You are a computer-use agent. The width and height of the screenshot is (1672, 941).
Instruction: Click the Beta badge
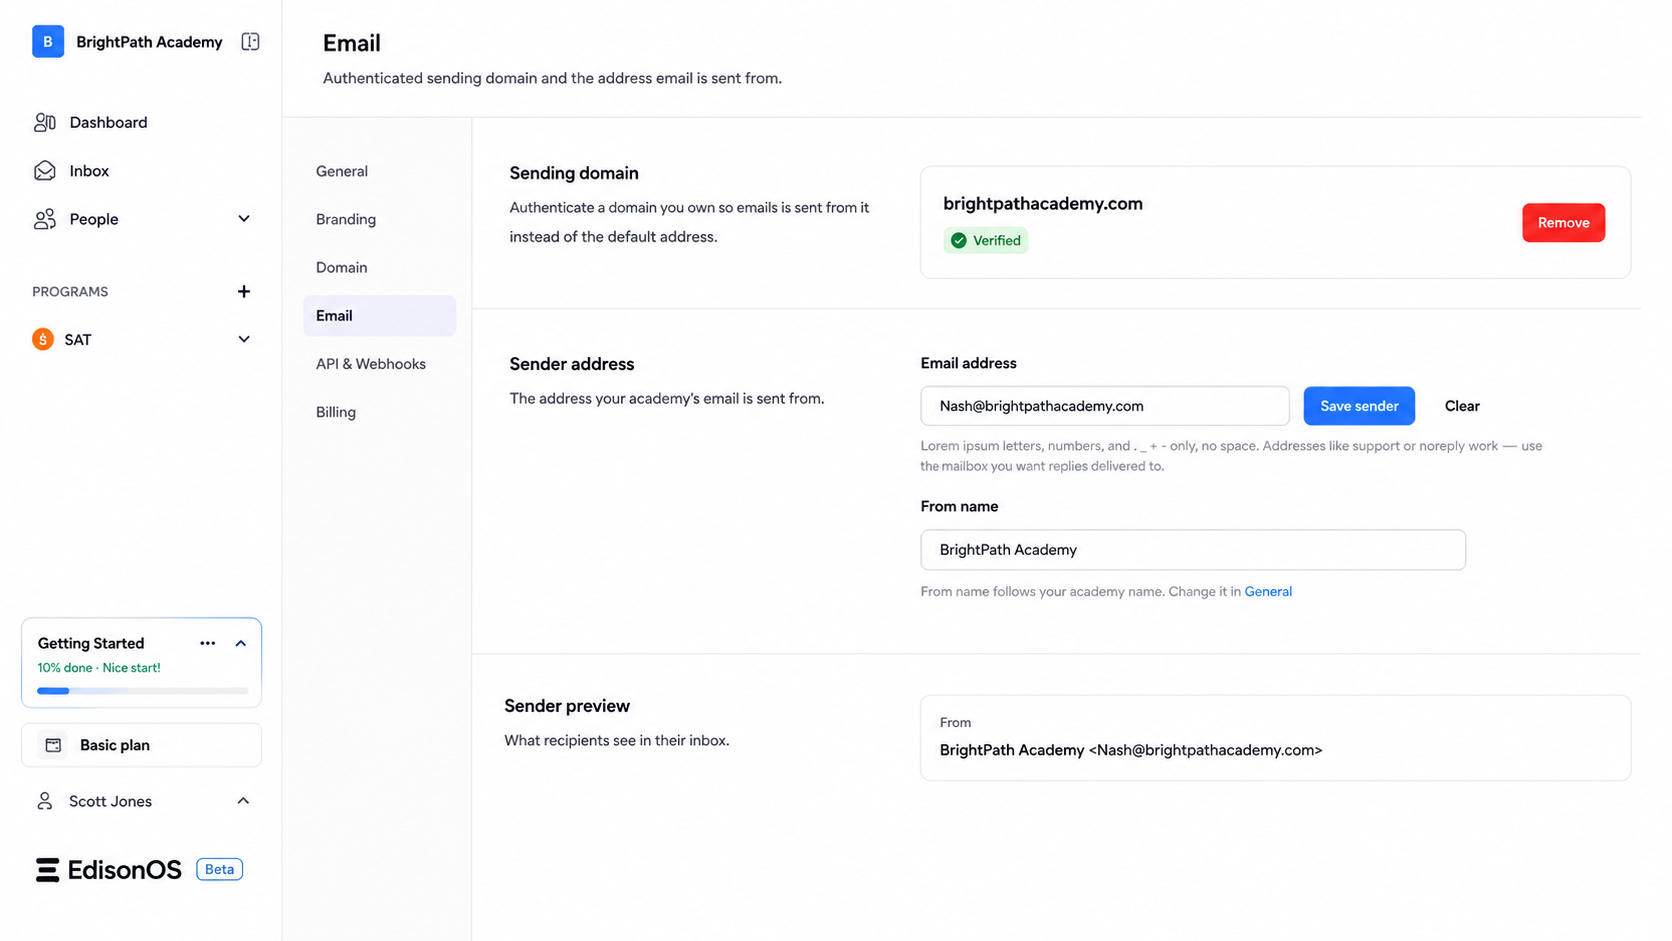coord(219,869)
